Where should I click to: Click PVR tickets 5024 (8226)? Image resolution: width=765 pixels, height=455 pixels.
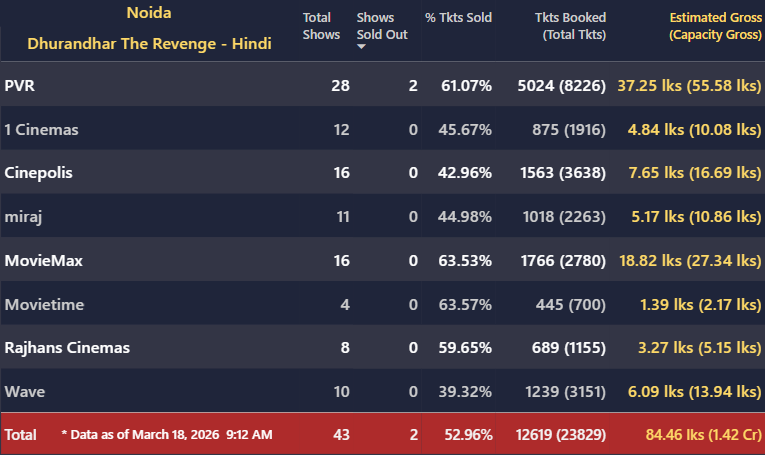tap(562, 86)
